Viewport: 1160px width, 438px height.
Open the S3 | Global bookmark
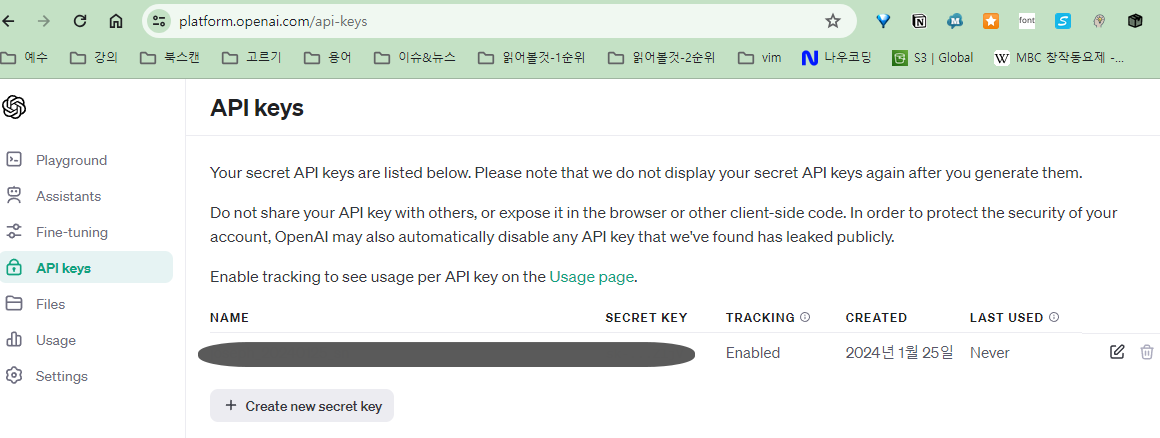pos(932,58)
